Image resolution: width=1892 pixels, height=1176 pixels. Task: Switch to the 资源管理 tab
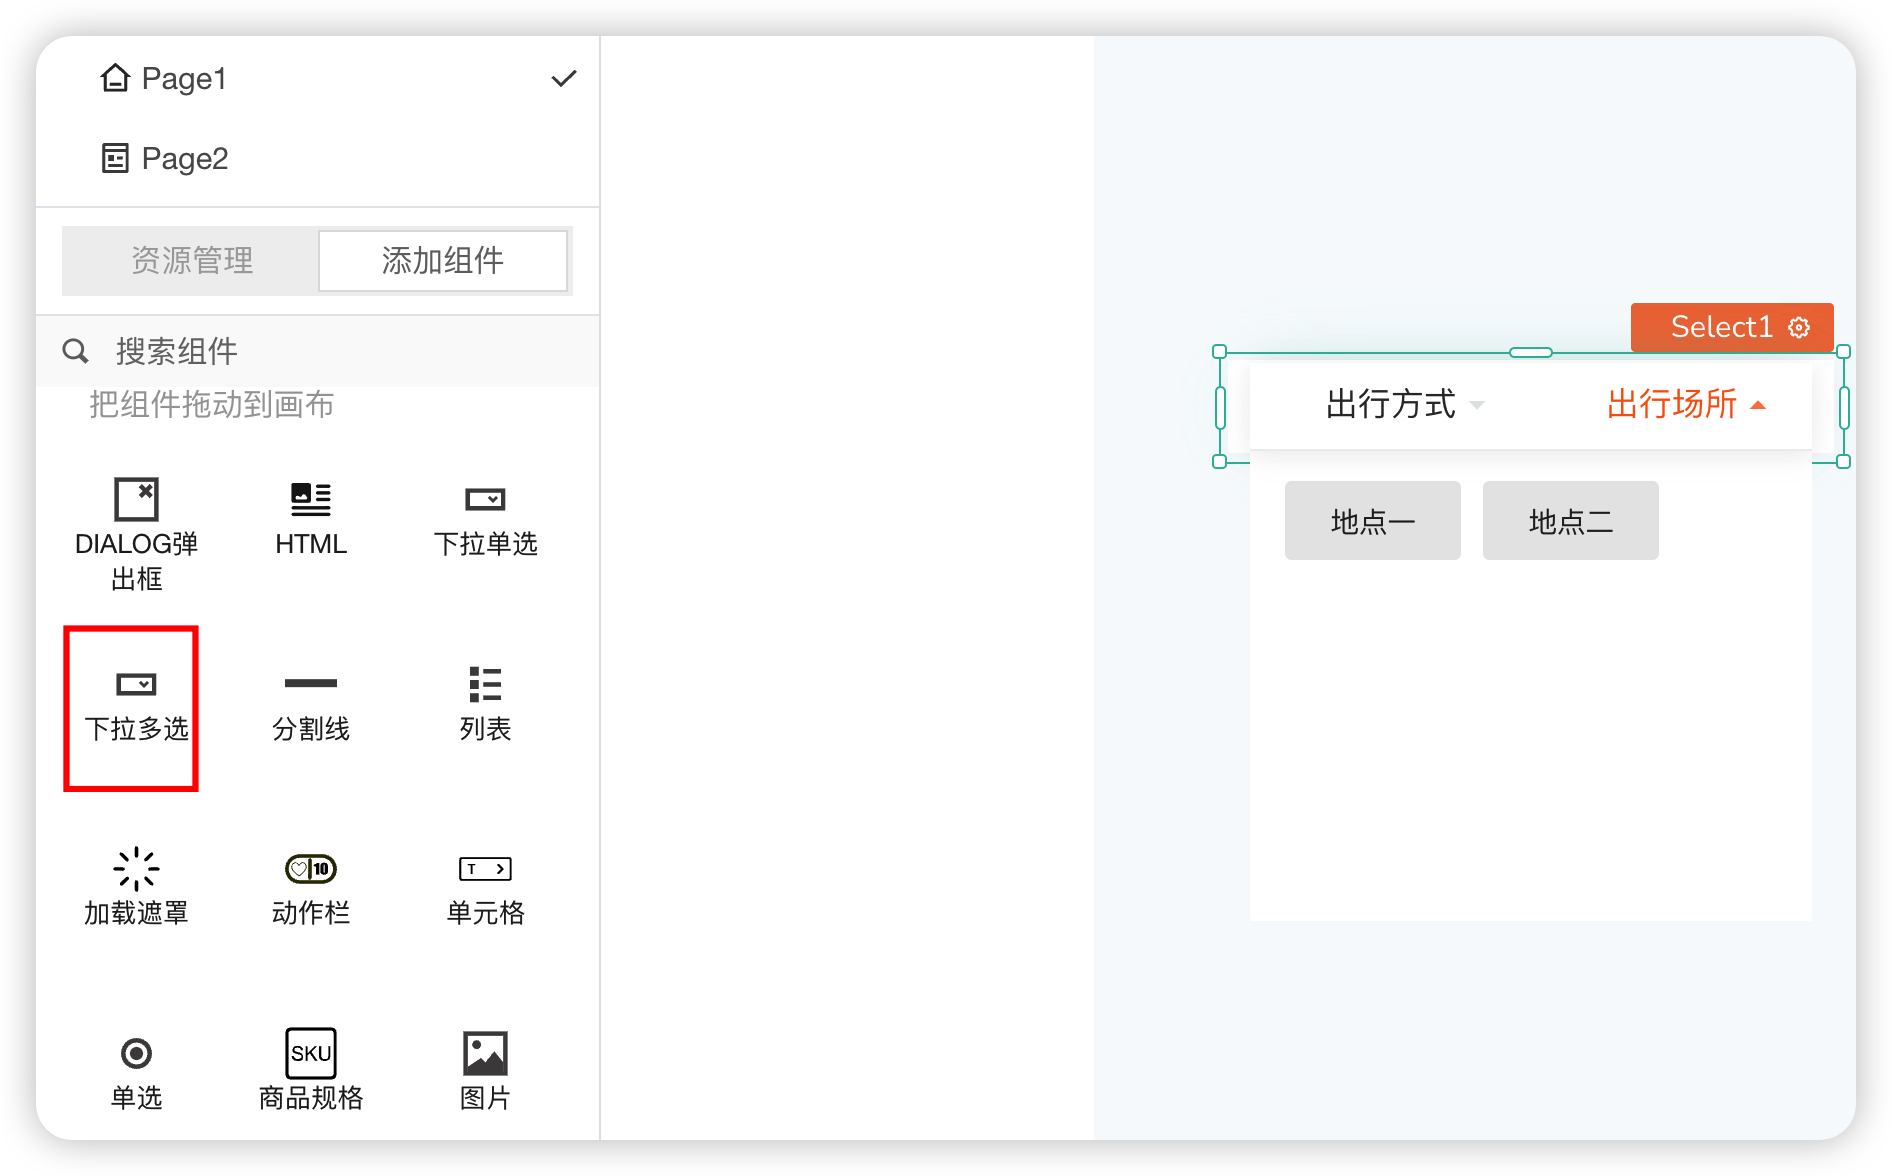(192, 261)
